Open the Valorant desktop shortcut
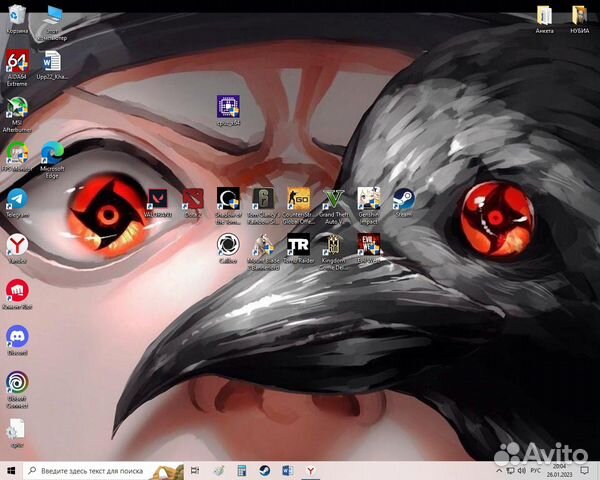The height and width of the screenshot is (480, 600). pos(157,198)
